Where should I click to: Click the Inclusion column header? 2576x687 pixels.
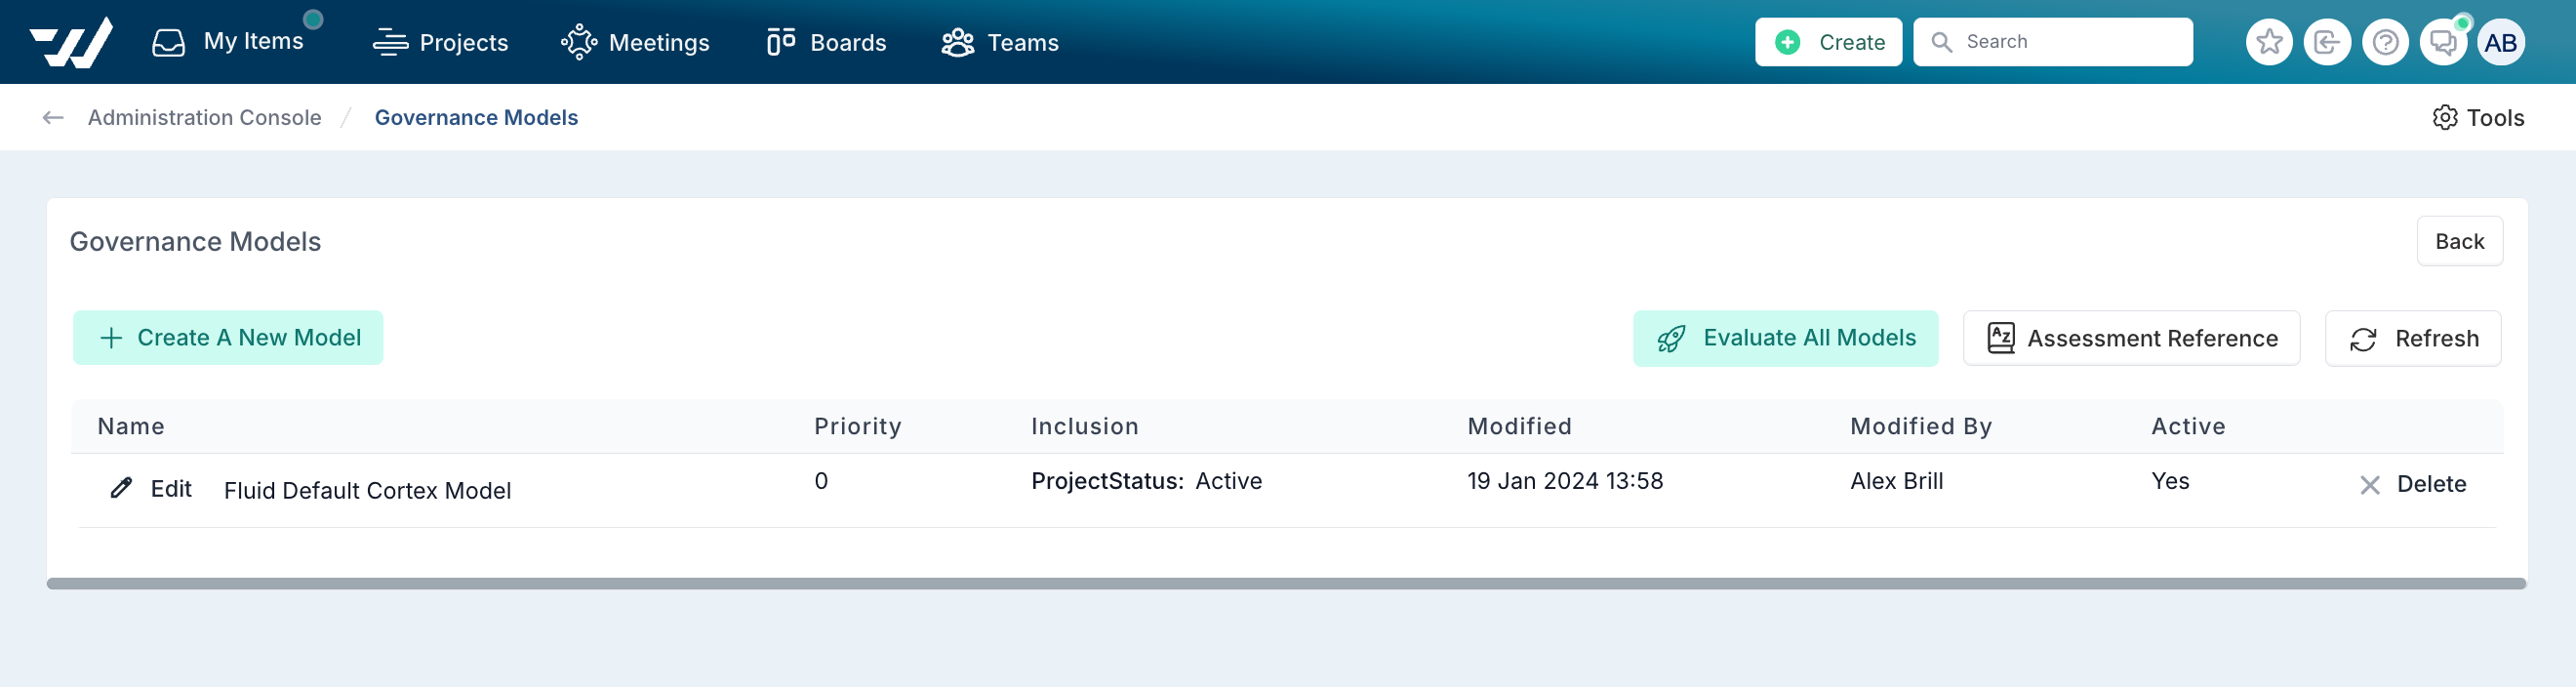point(1084,426)
